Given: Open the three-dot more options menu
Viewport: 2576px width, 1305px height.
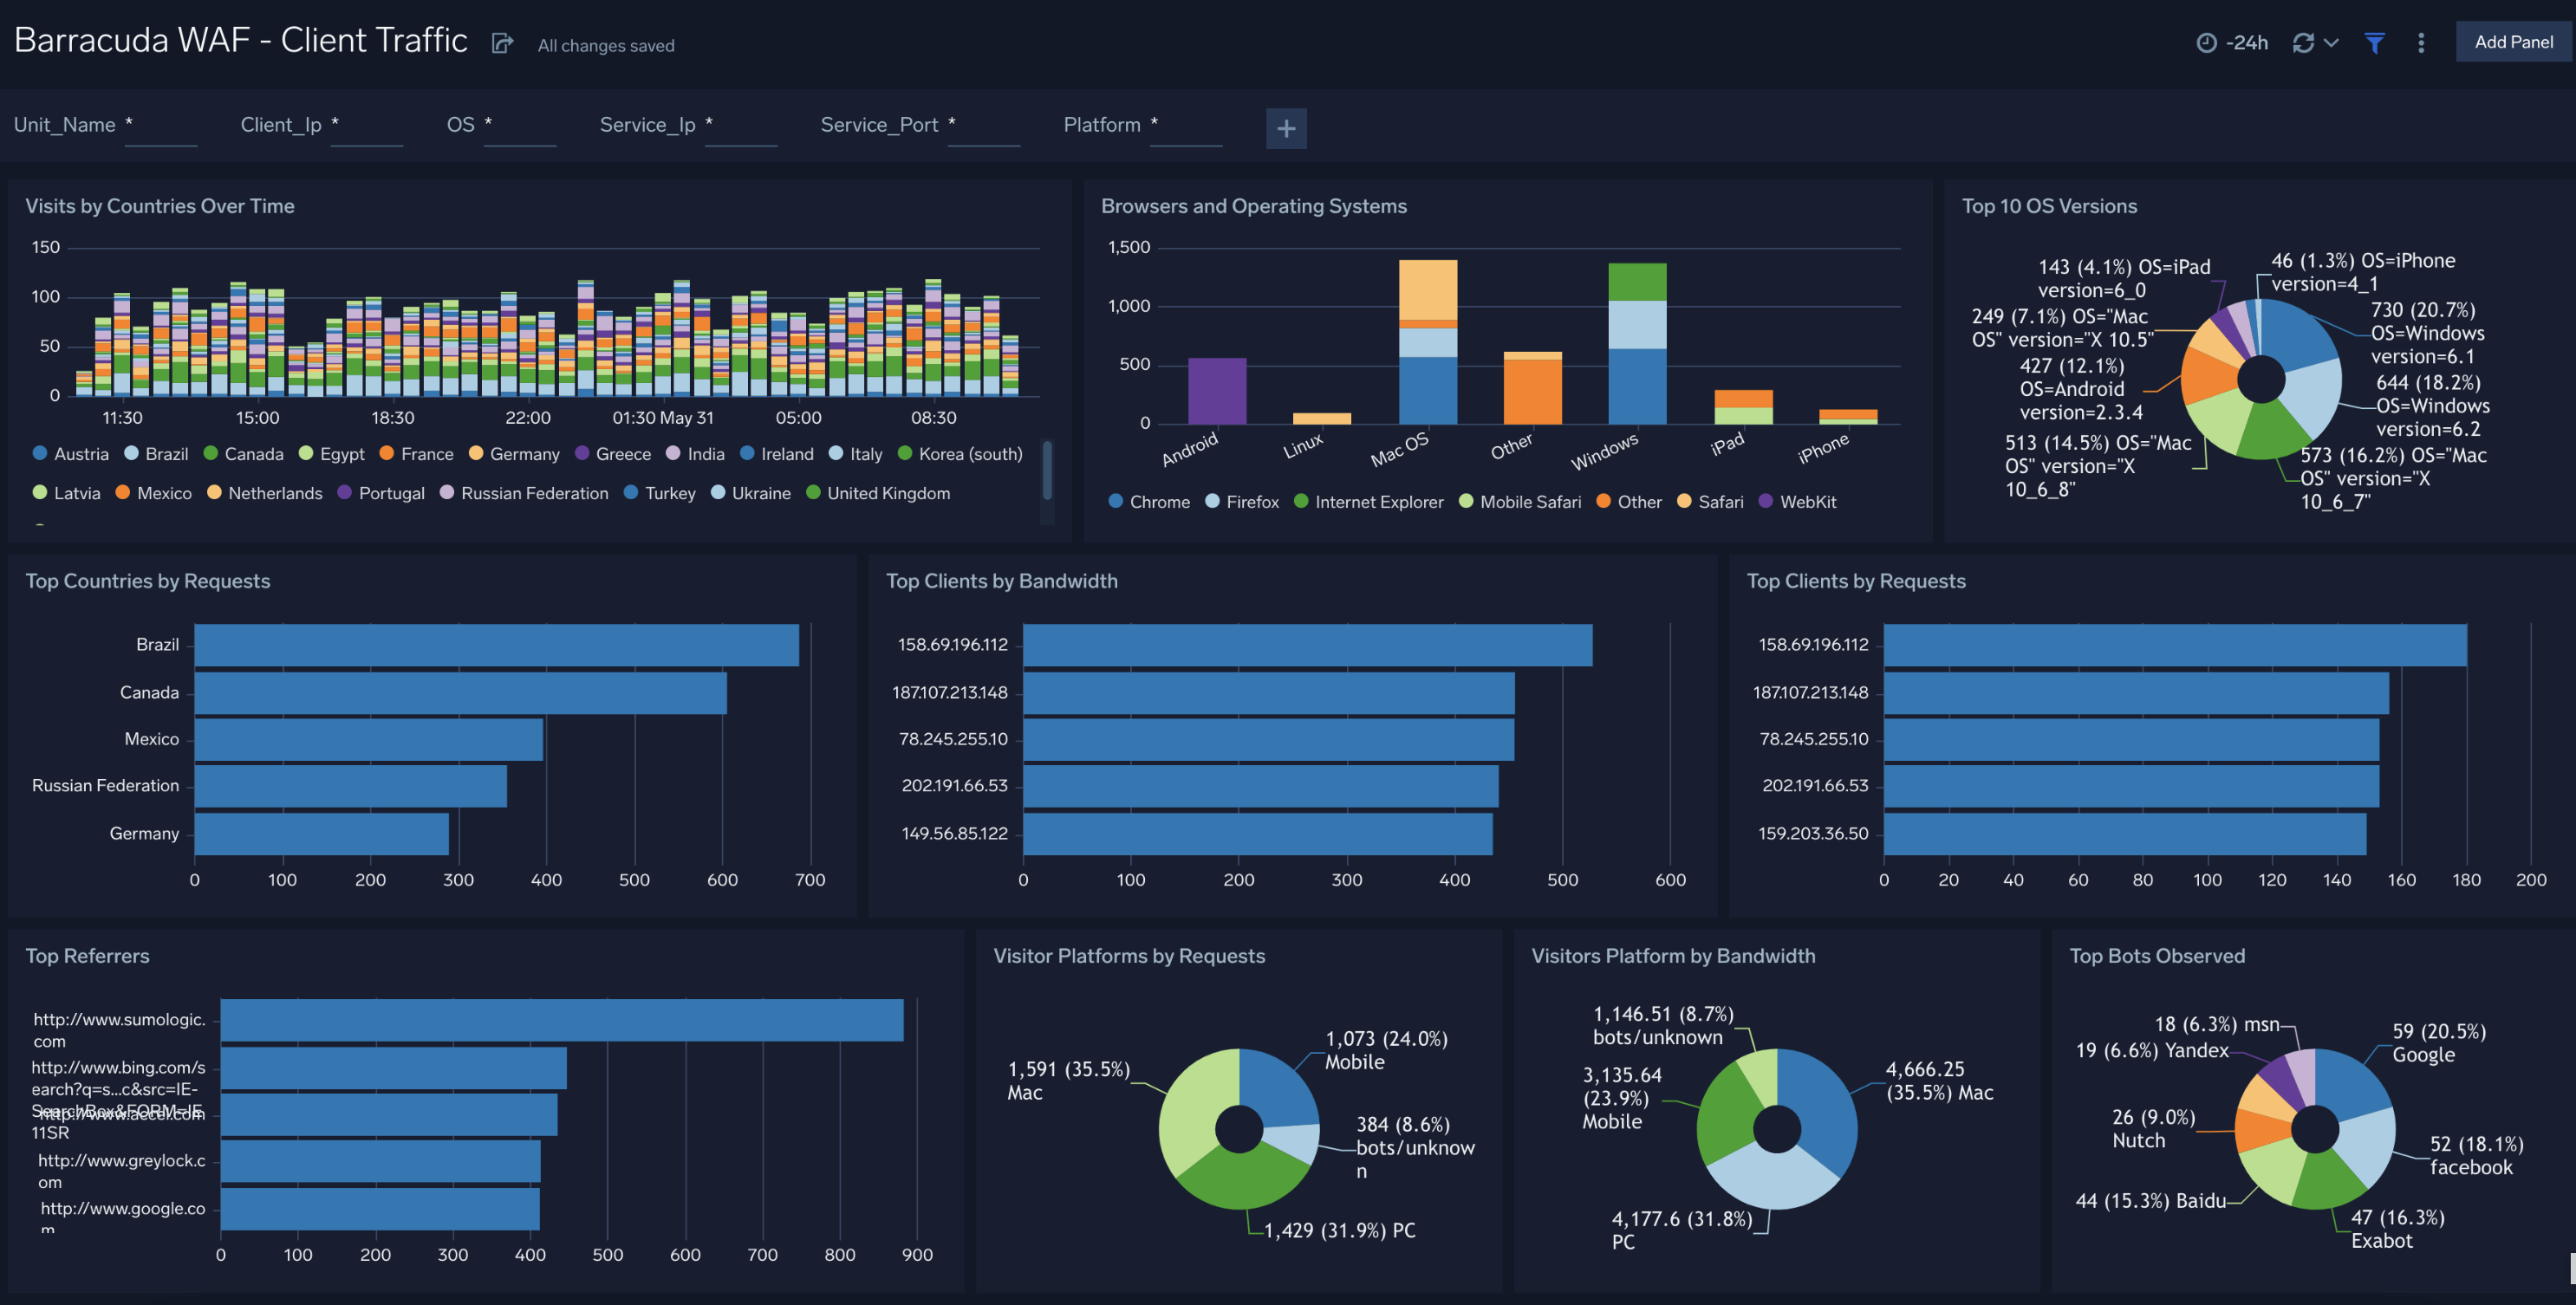Looking at the screenshot, I should pos(2421,42).
